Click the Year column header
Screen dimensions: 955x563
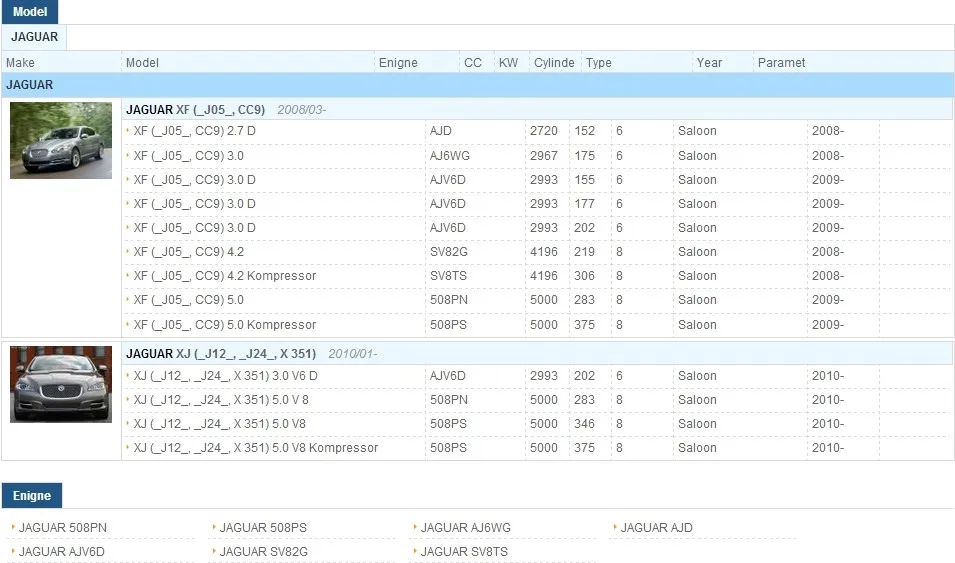709,63
